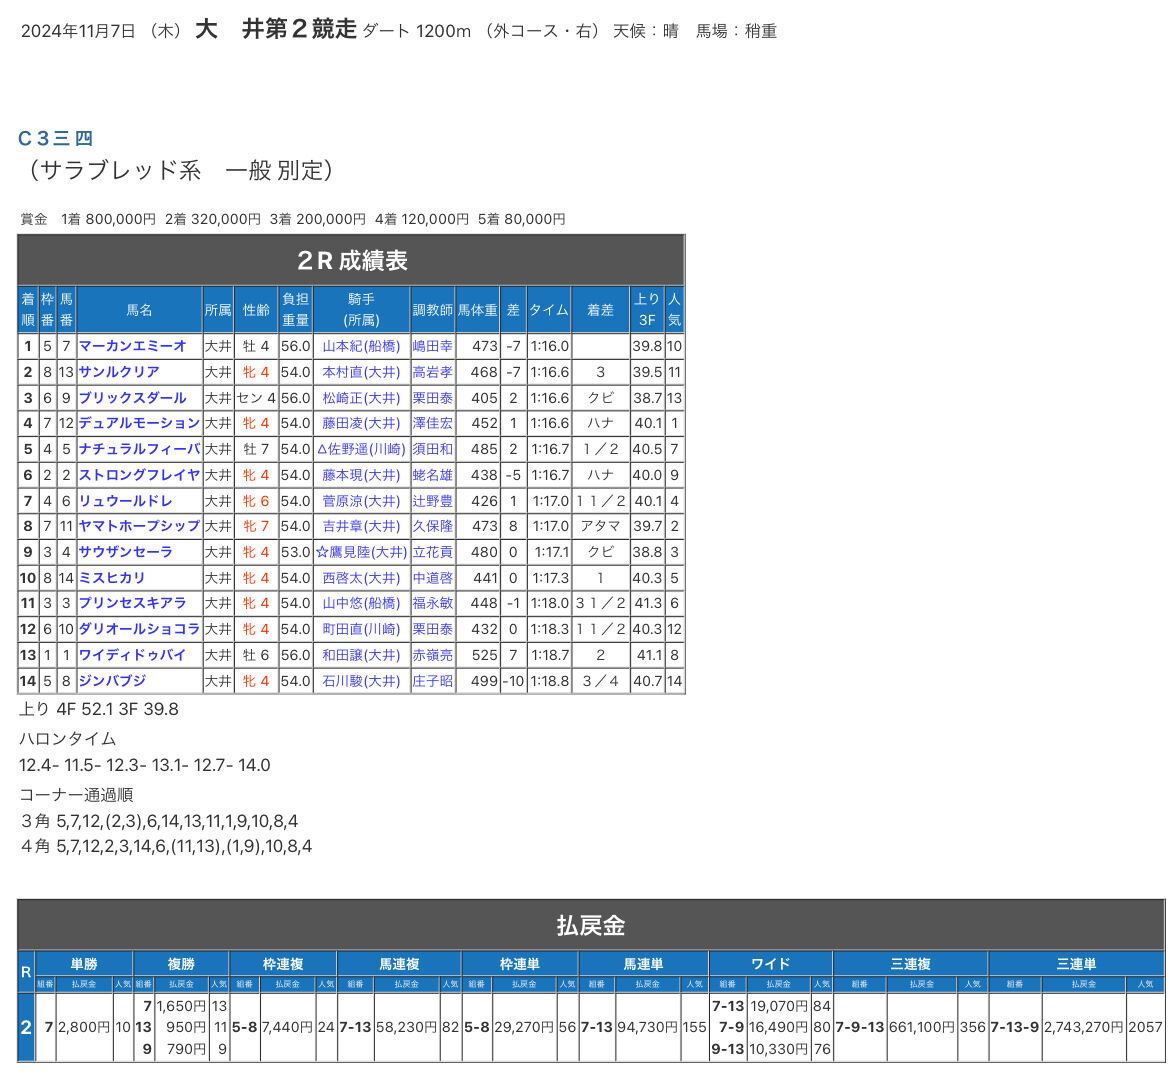Viewport: 1170px width, 1085px height.
Task: Open jockey 菅原涼(大井) page
Action: 361,501
